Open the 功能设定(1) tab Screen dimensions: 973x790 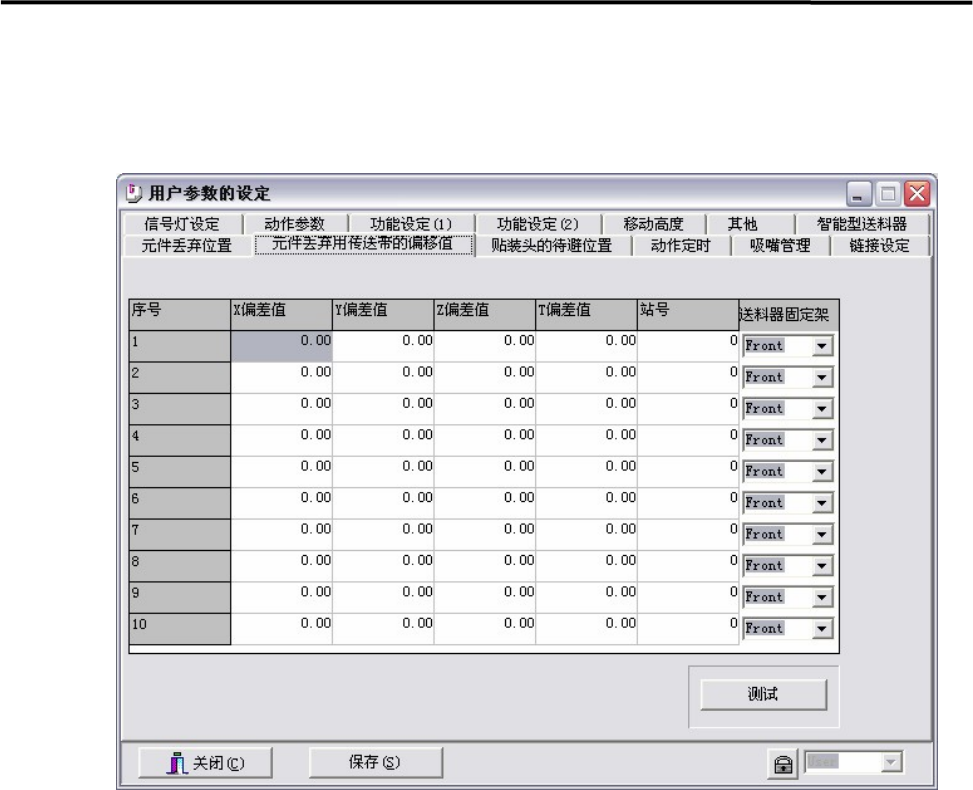tap(411, 224)
